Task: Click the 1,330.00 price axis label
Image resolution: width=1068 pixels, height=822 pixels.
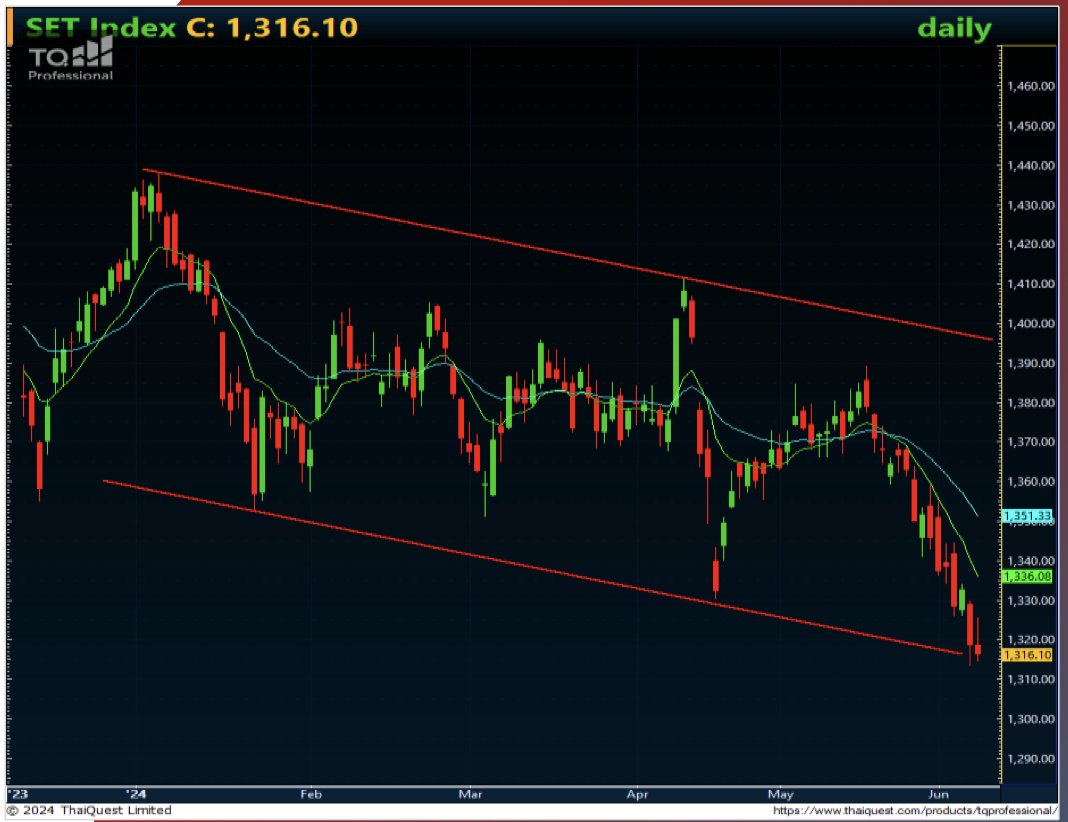Action: point(1031,601)
